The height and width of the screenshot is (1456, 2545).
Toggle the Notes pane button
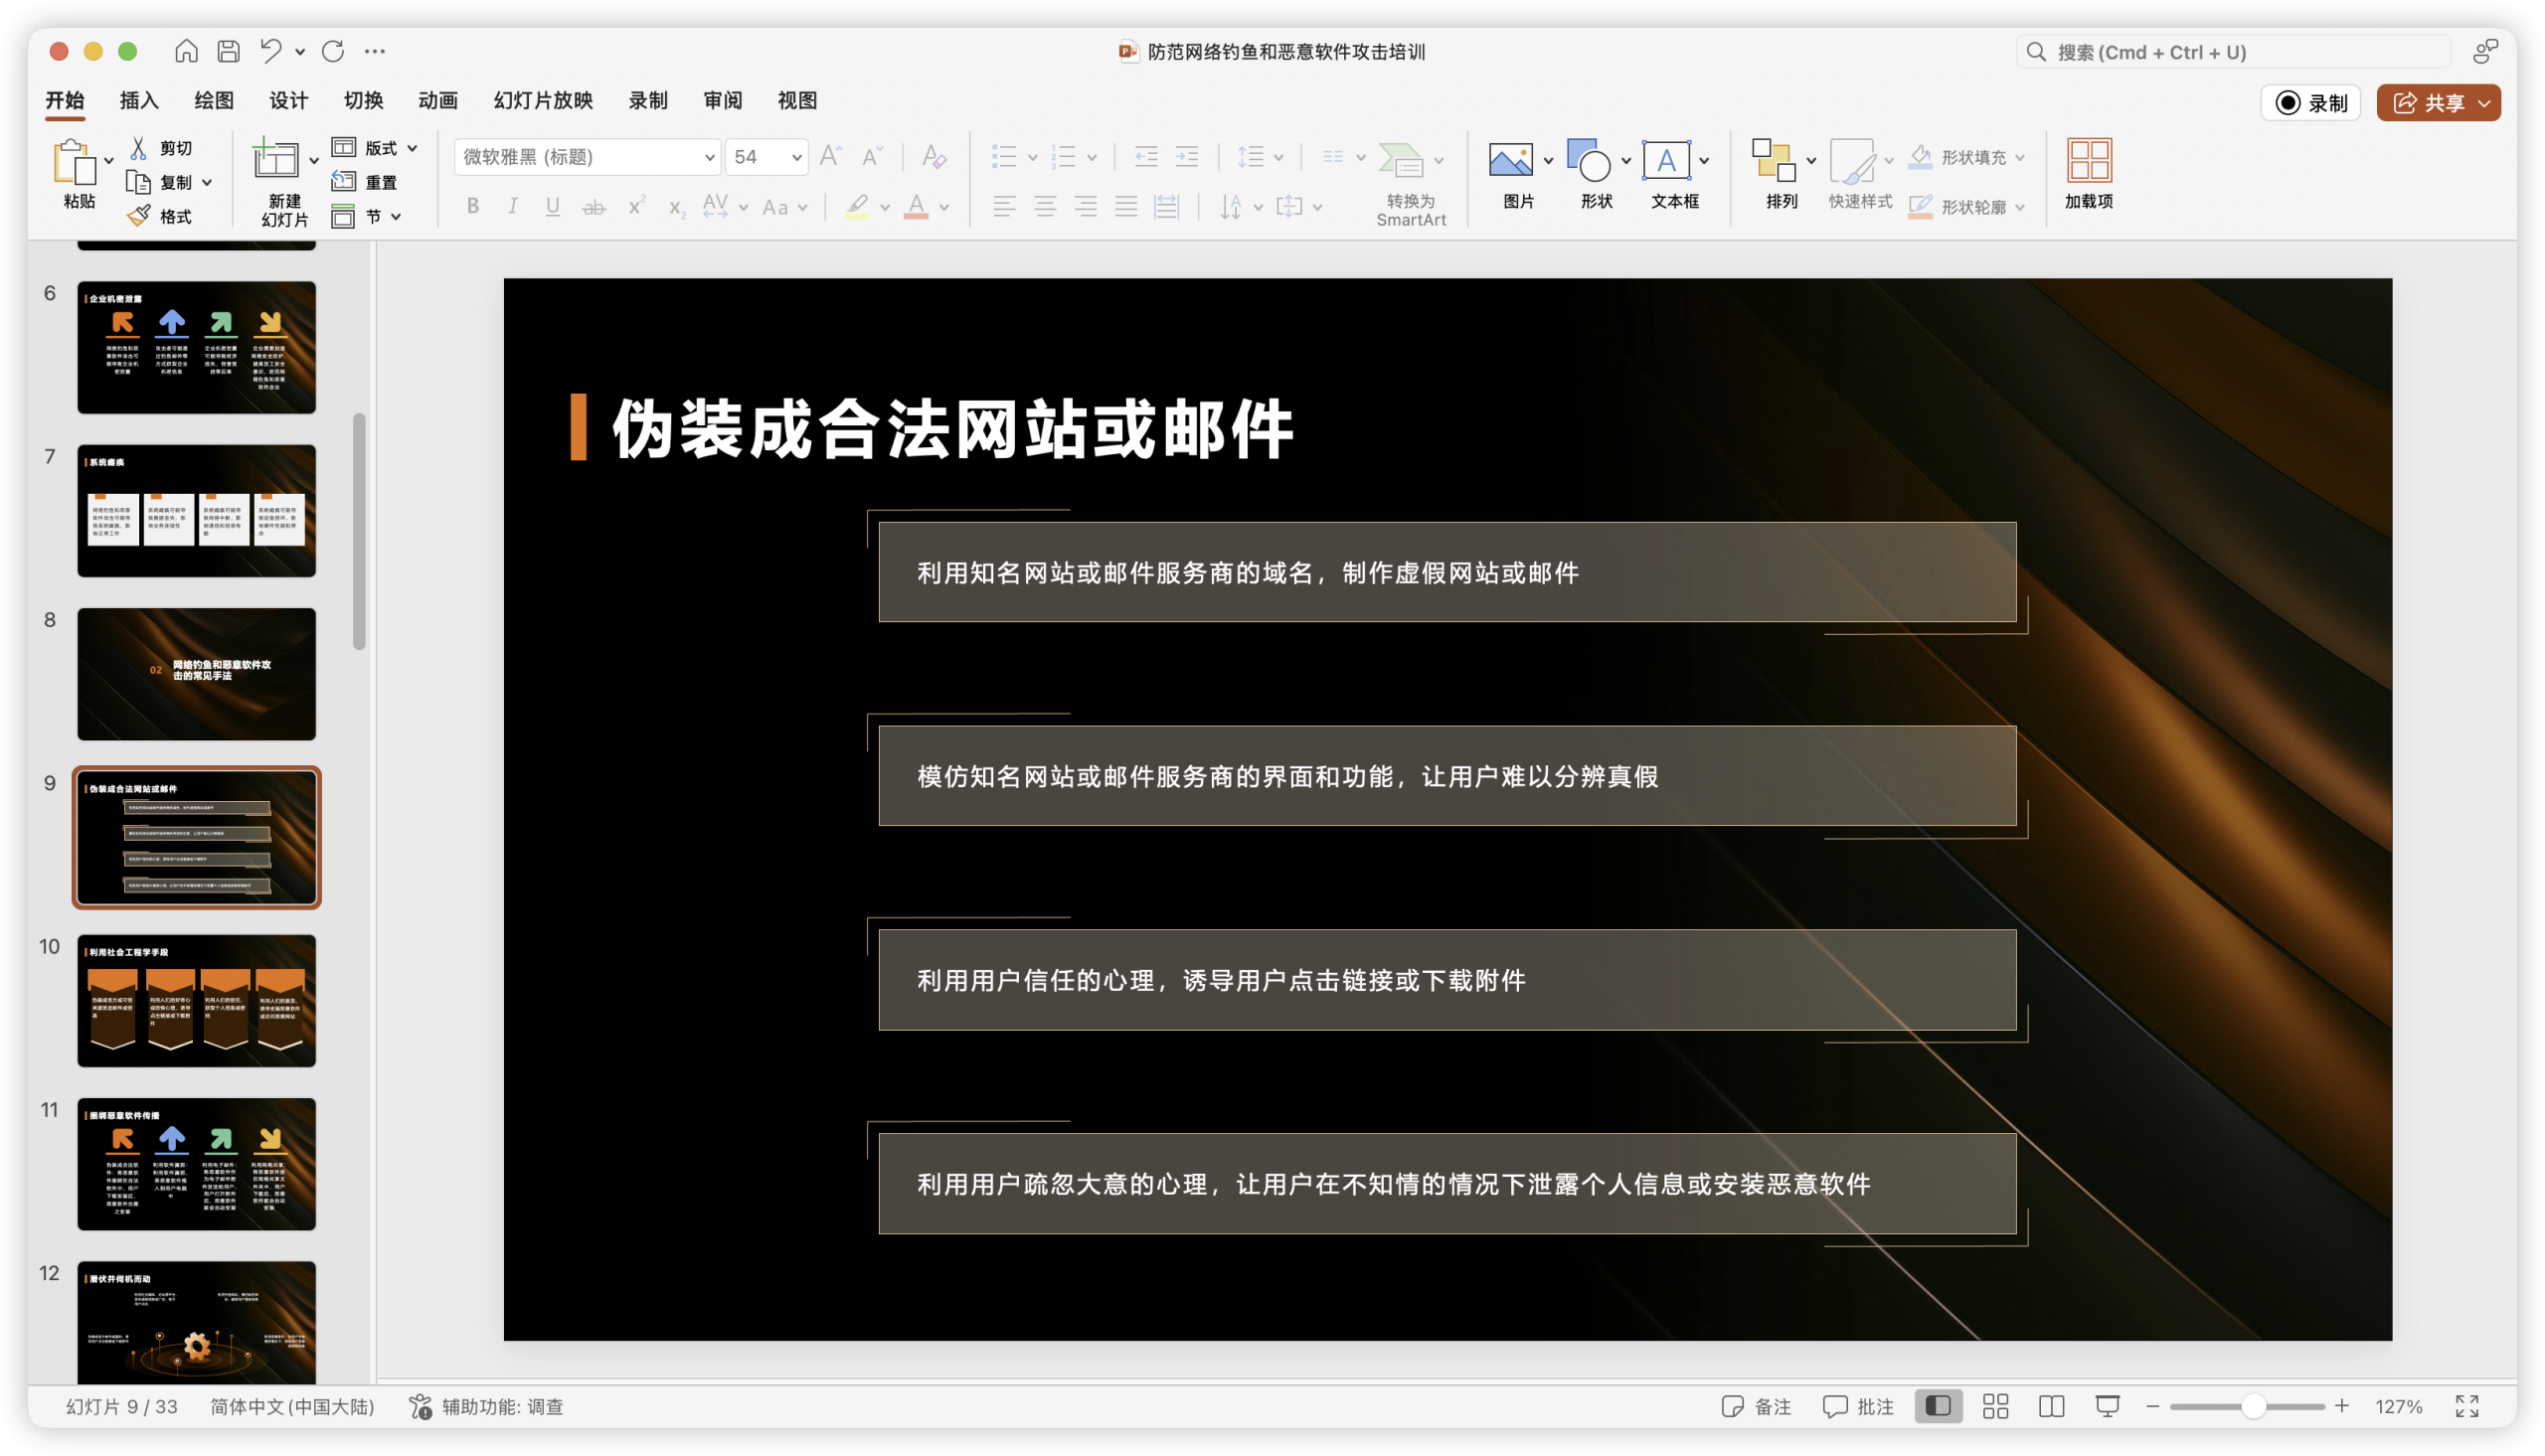pyautogui.click(x=1756, y=1406)
